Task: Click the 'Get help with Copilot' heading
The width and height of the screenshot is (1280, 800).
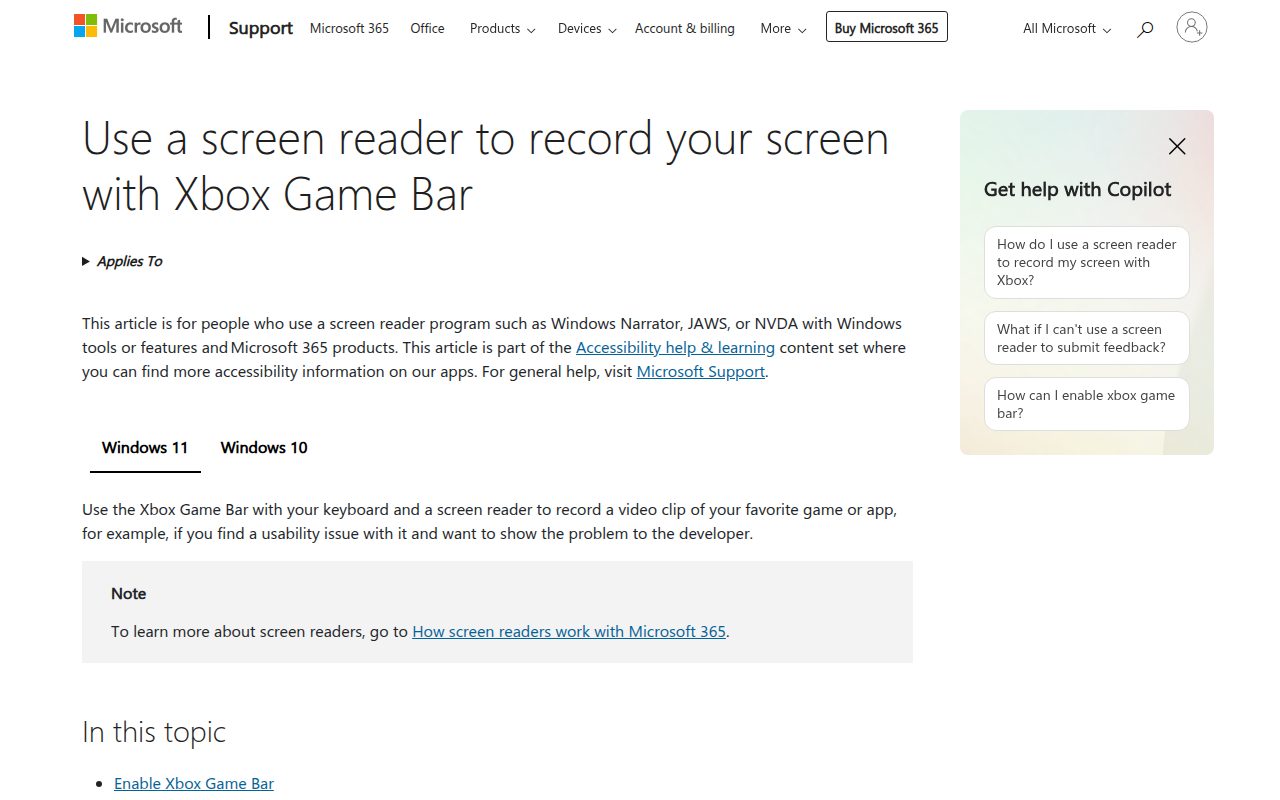Action: coord(1077,189)
